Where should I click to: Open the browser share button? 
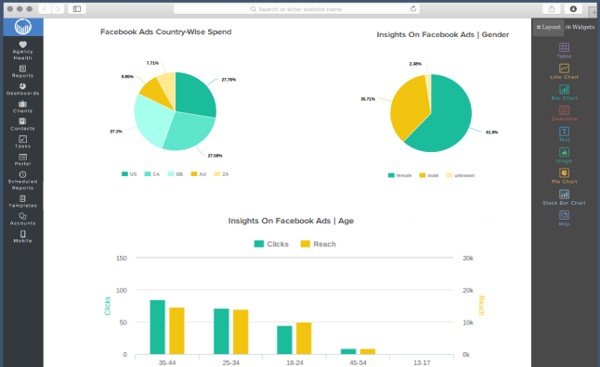[551, 9]
